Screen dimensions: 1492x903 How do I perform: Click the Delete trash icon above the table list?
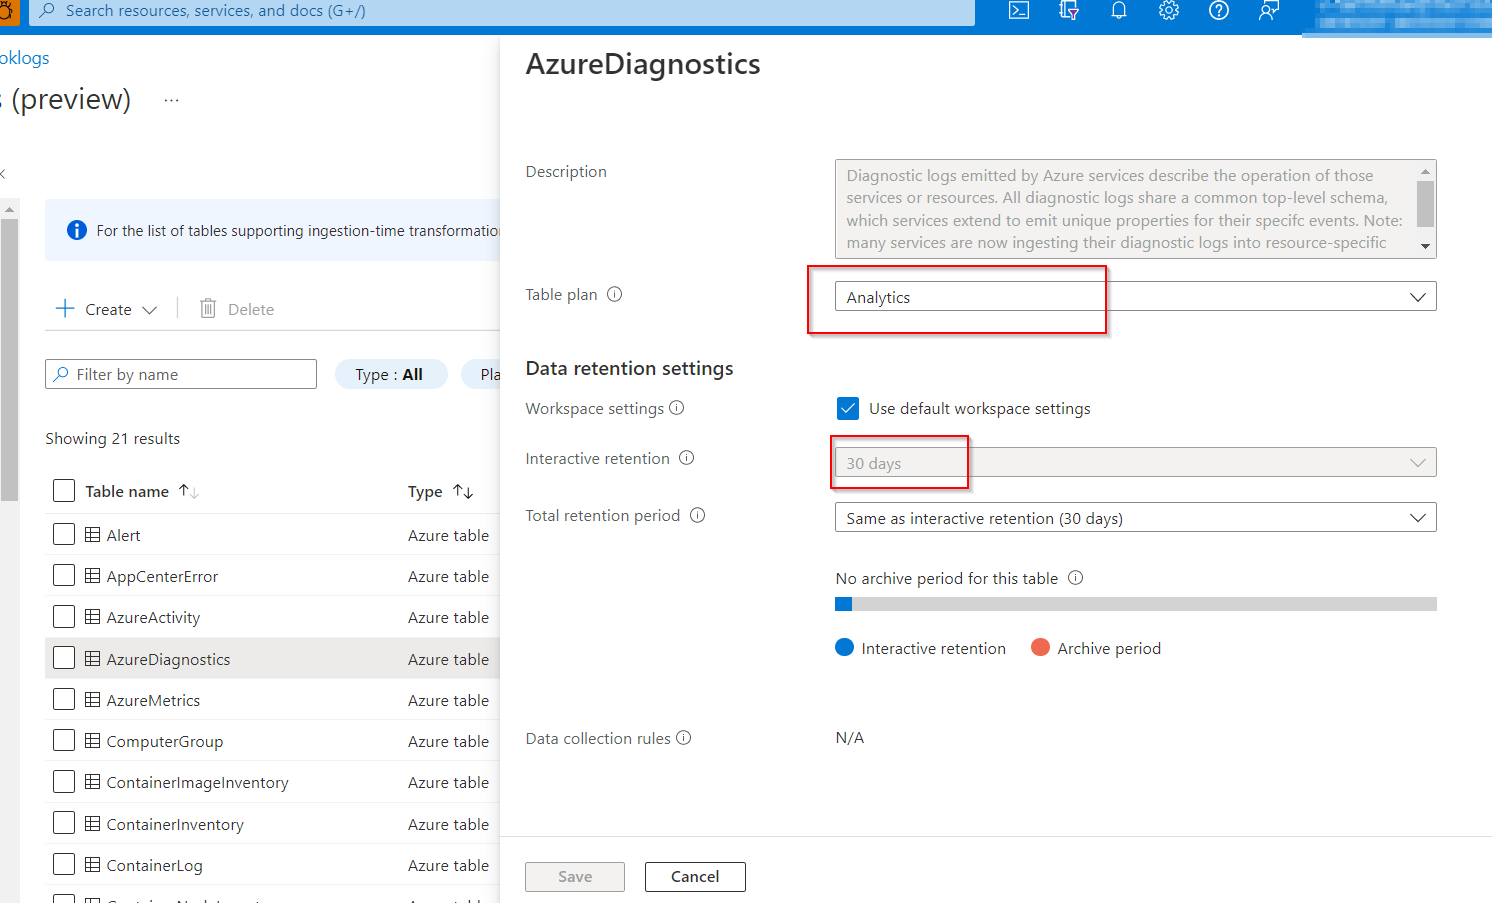pyautogui.click(x=207, y=308)
